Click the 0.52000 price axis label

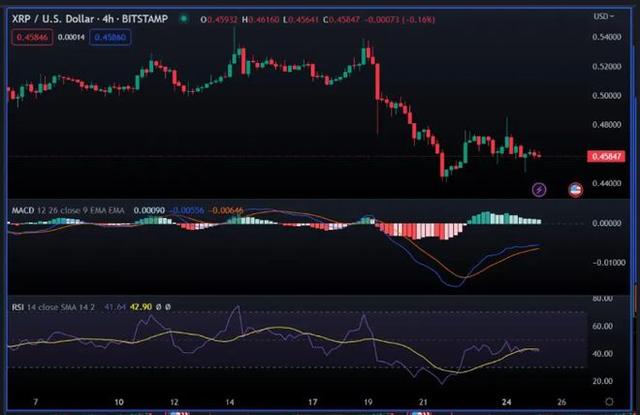(607, 67)
